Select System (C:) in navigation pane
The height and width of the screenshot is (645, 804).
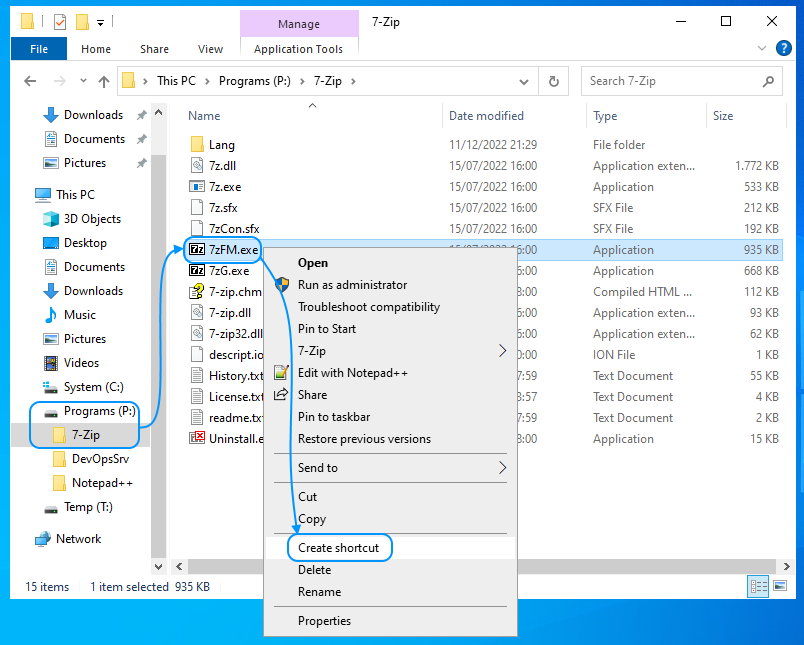(x=94, y=387)
